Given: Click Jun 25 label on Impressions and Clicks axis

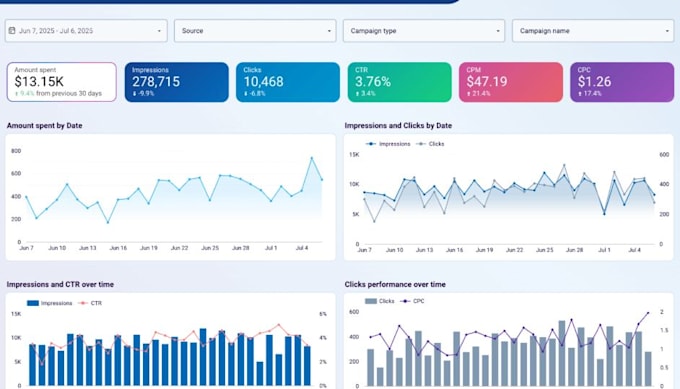Looking at the screenshot, I should (544, 250).
